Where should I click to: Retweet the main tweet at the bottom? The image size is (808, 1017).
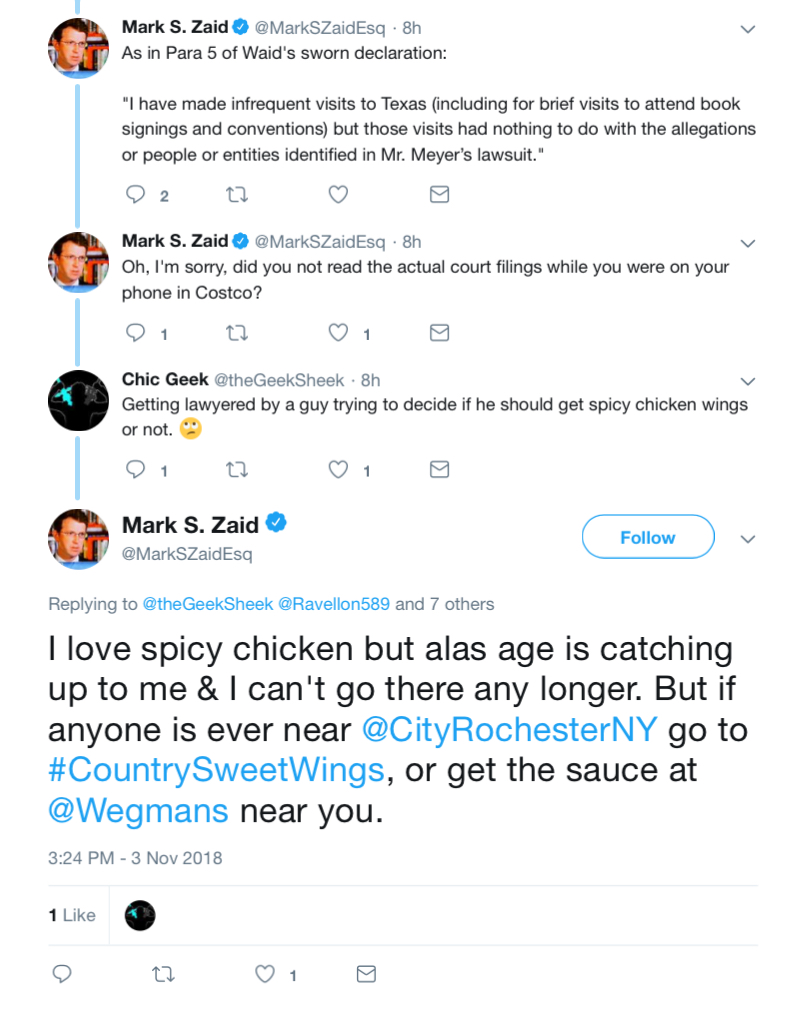[163, 974]
